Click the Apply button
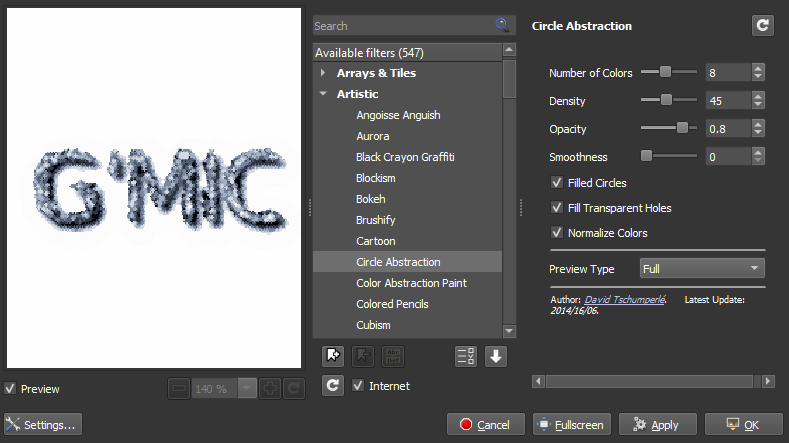Screen dimensions: 789x443 click(658, 424)
